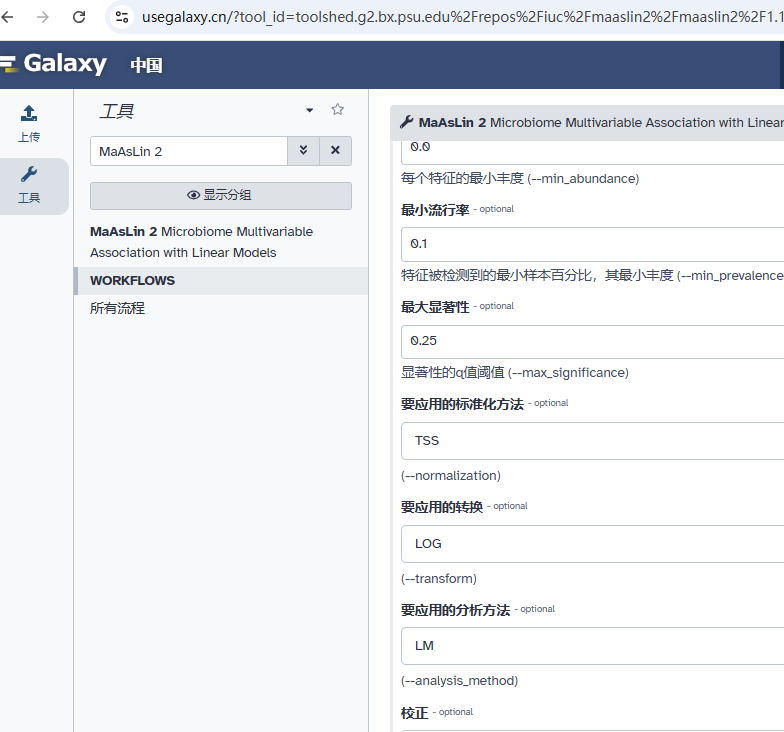Click the favorites star icon
This screenshot has height=732, width=784.
tap(338, 110)
